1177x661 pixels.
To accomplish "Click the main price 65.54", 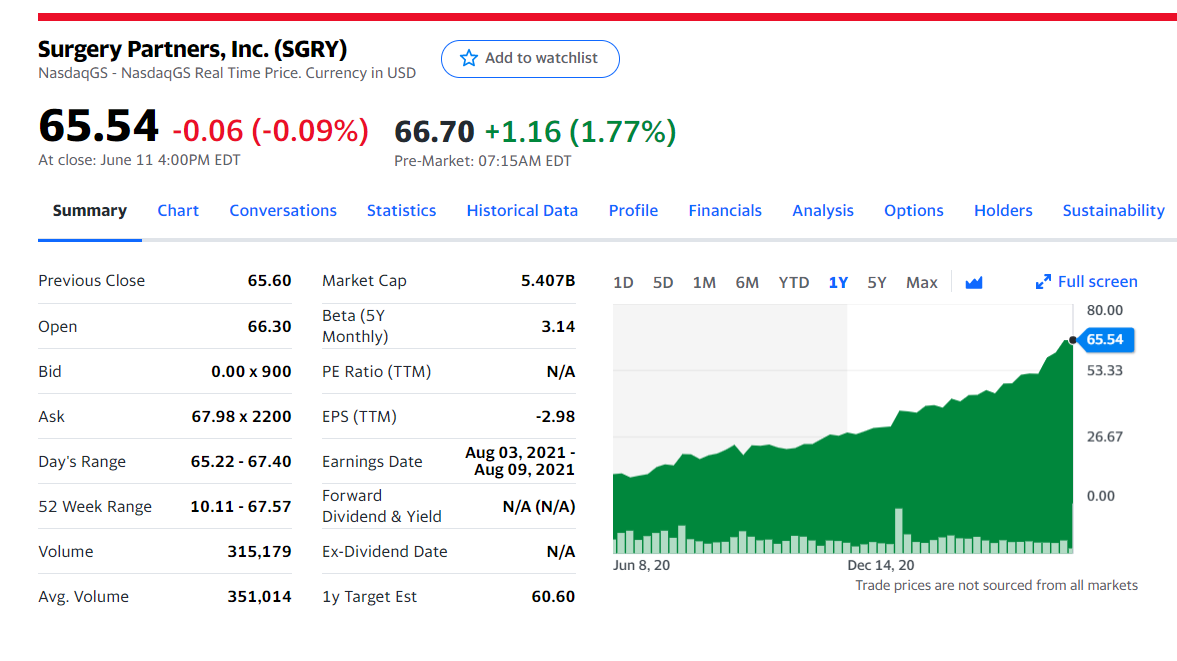I will pos(98,125).
